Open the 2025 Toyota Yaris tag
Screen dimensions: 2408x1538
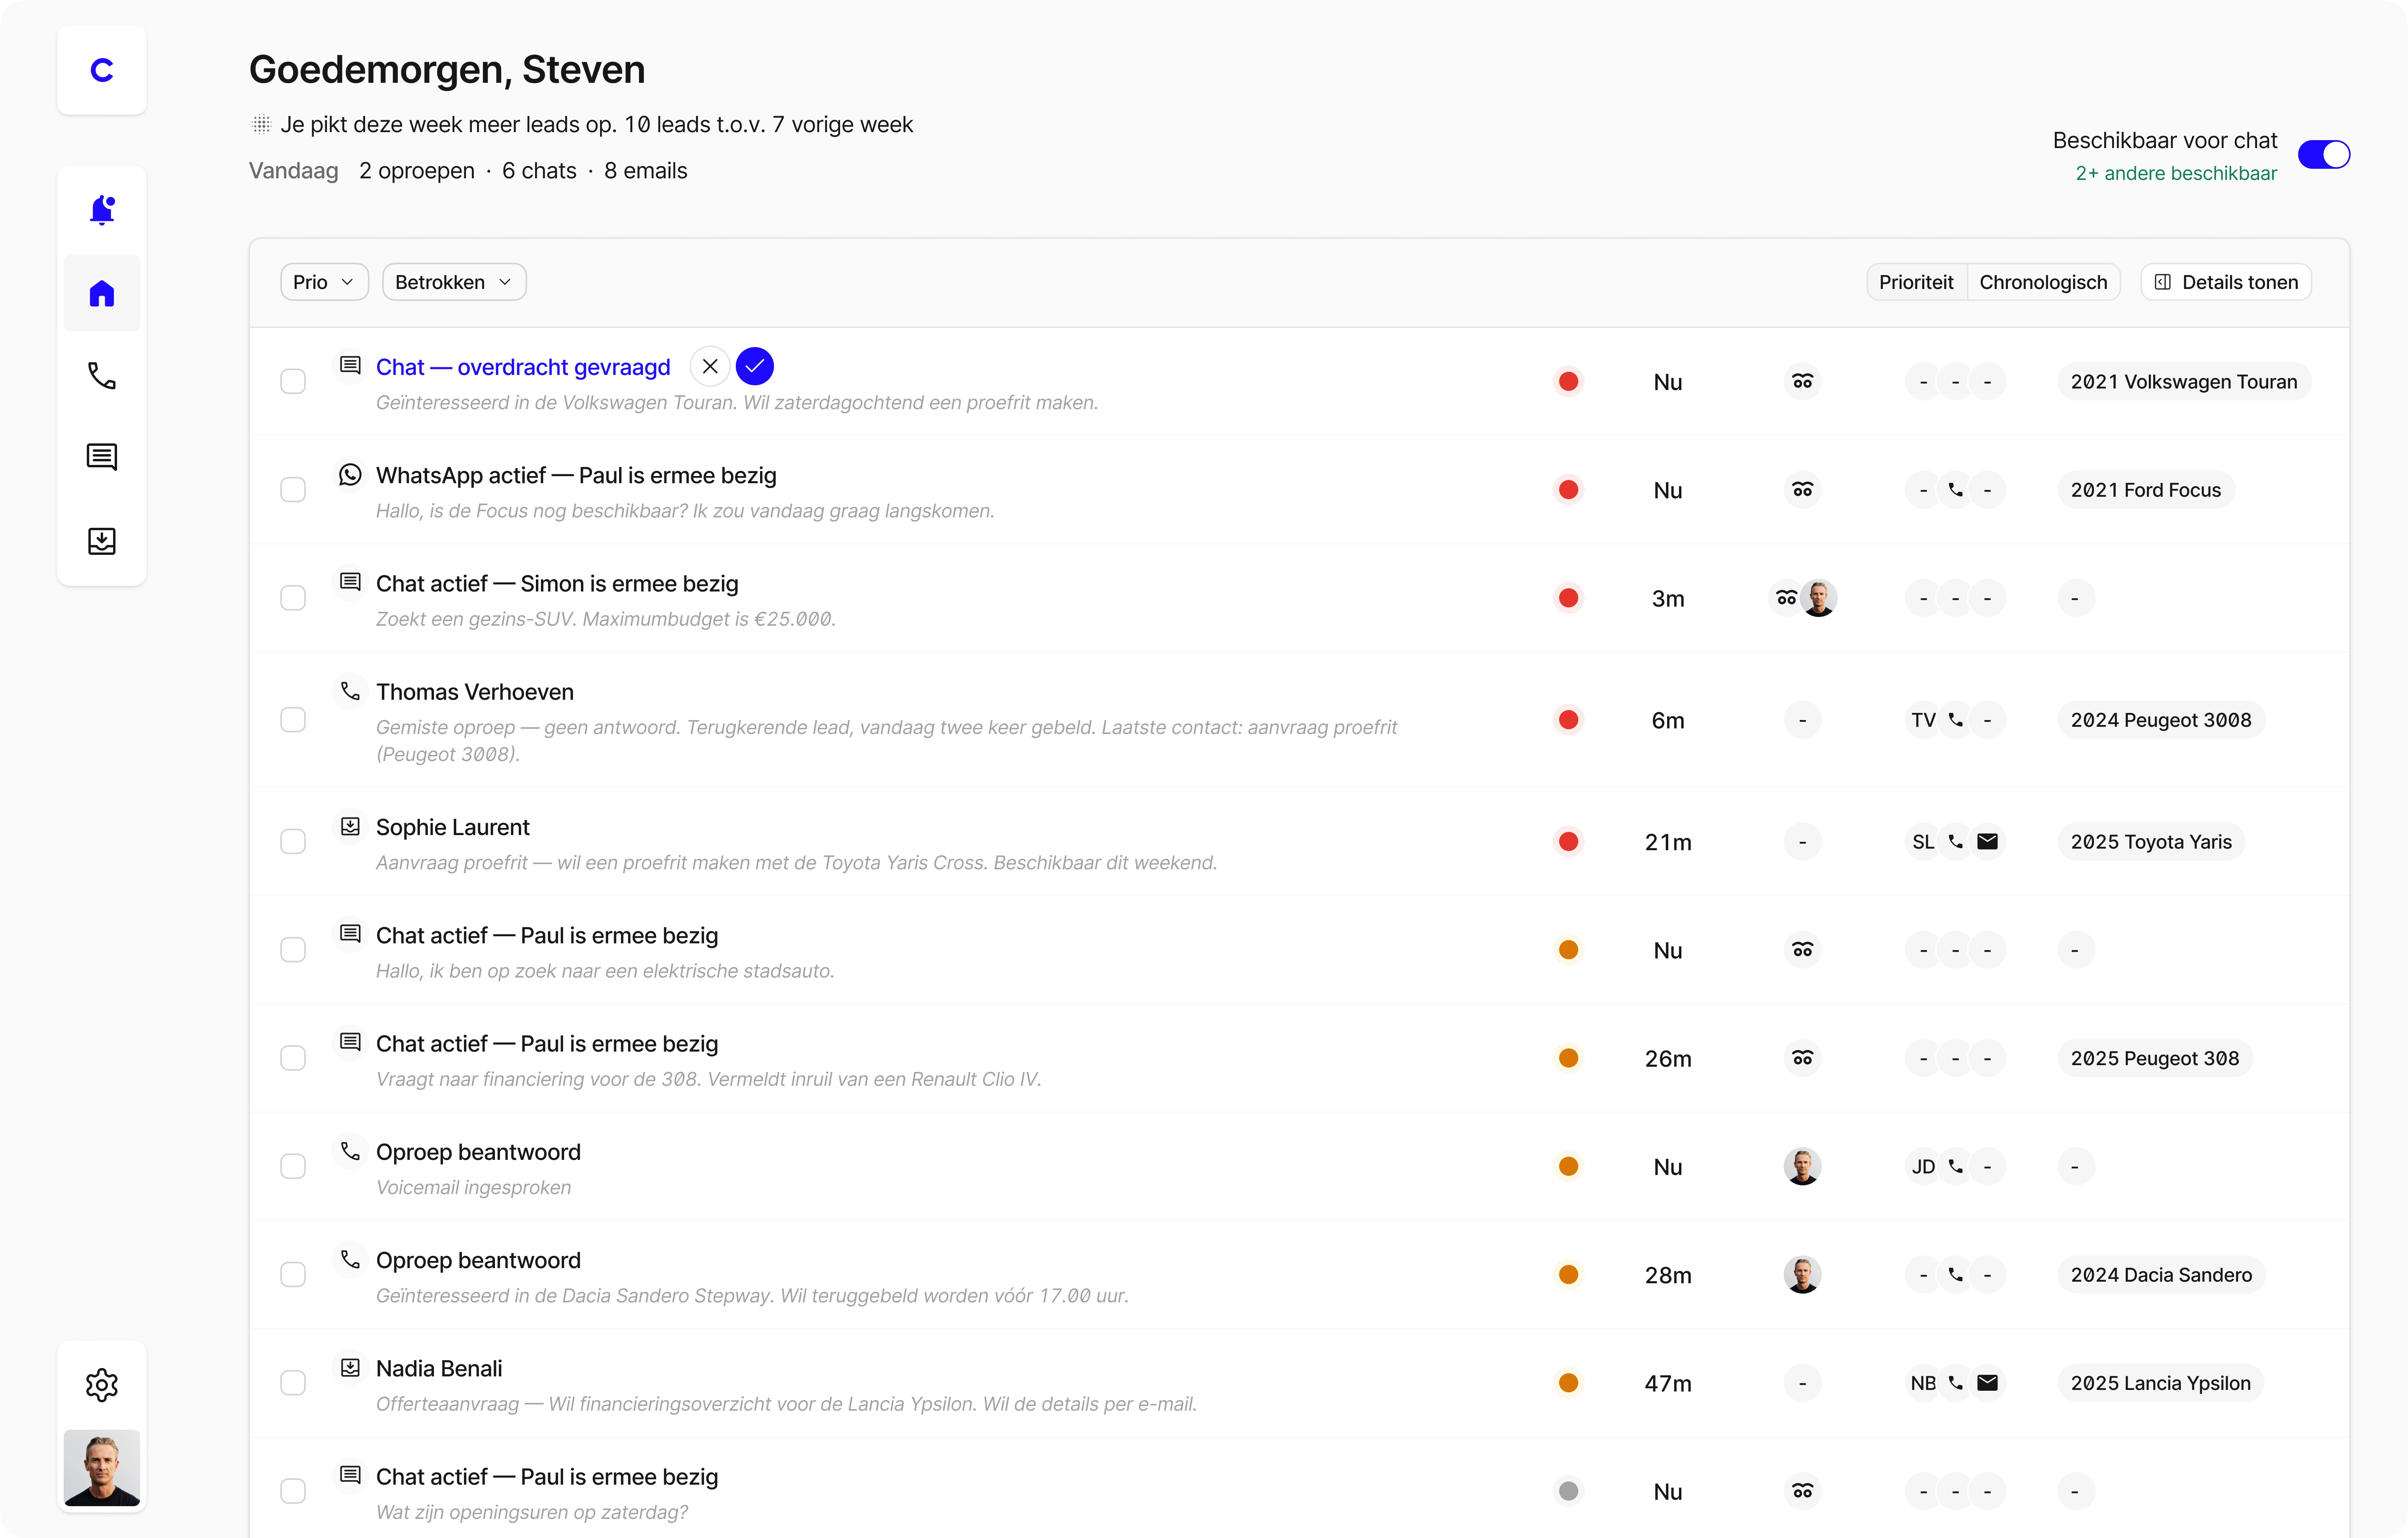click(x=2151, y=841)
